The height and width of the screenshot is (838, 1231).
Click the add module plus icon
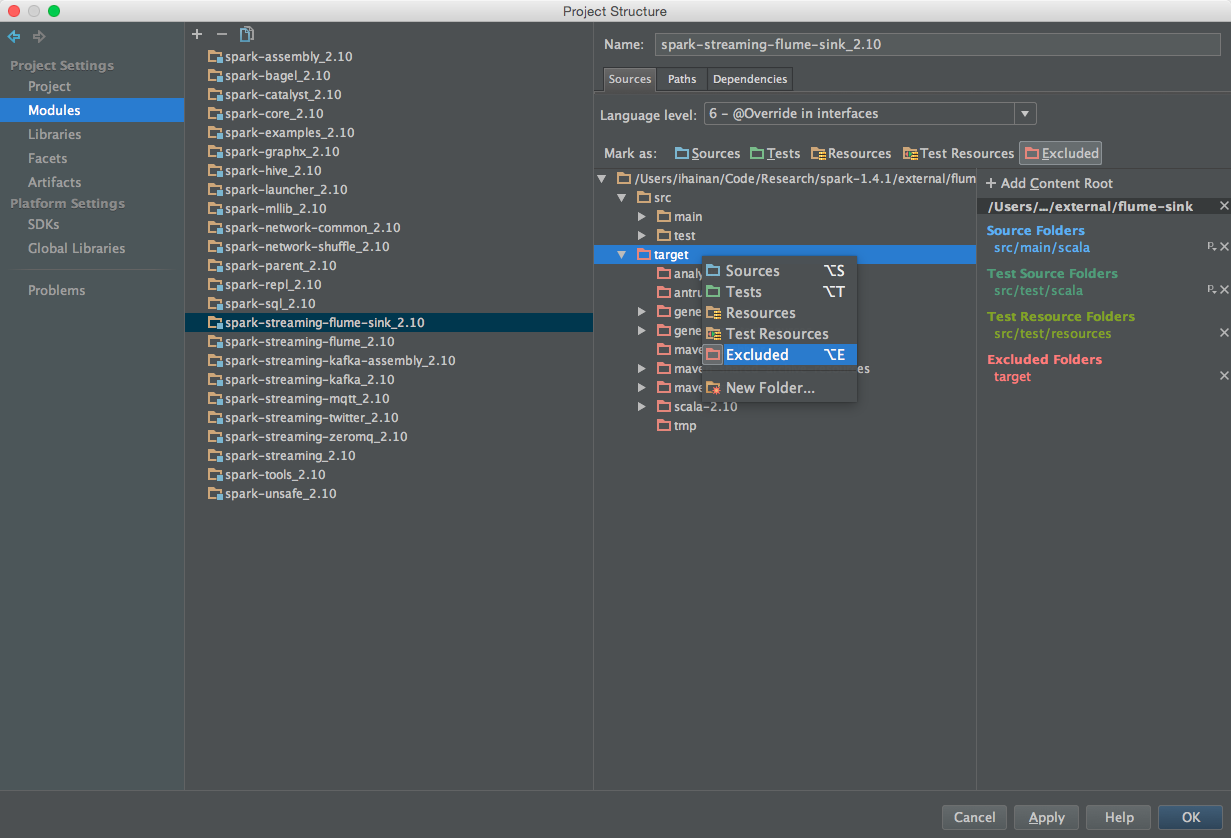point(197,34)
